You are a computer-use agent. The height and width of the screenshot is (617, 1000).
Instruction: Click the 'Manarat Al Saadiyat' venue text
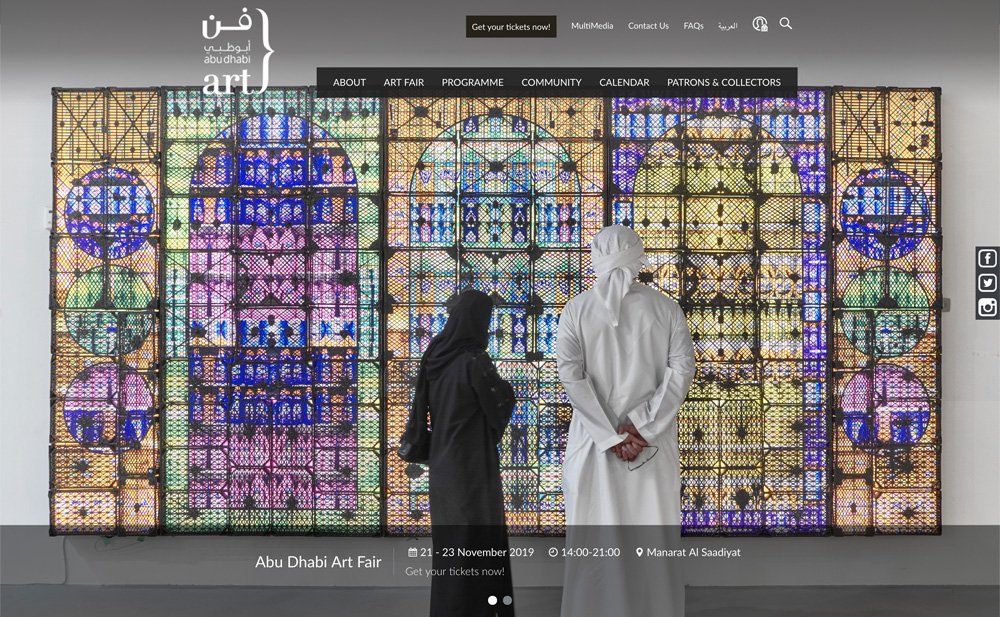693,552
